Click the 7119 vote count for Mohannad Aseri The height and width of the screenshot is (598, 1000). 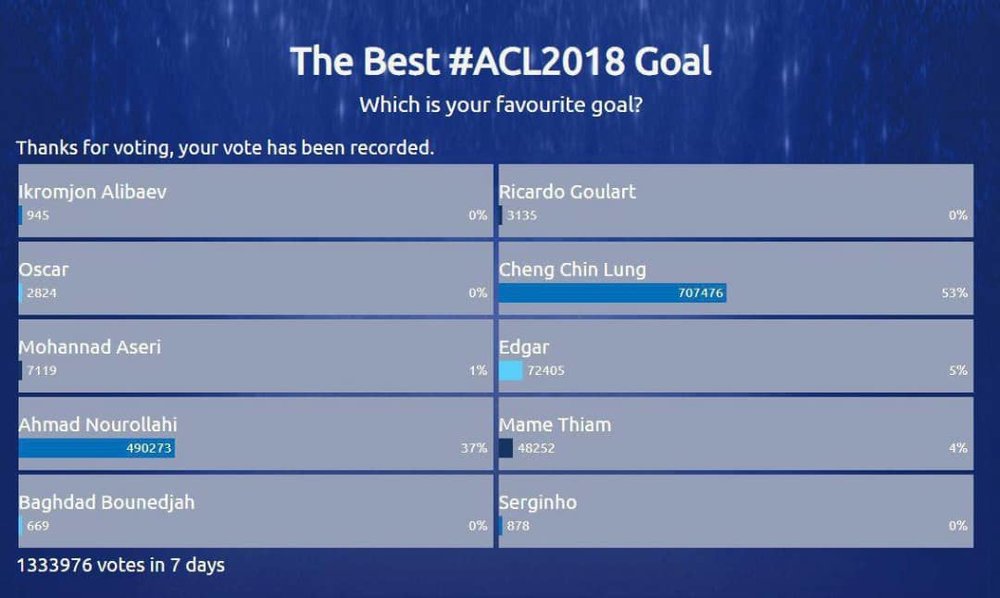[41, 370]
